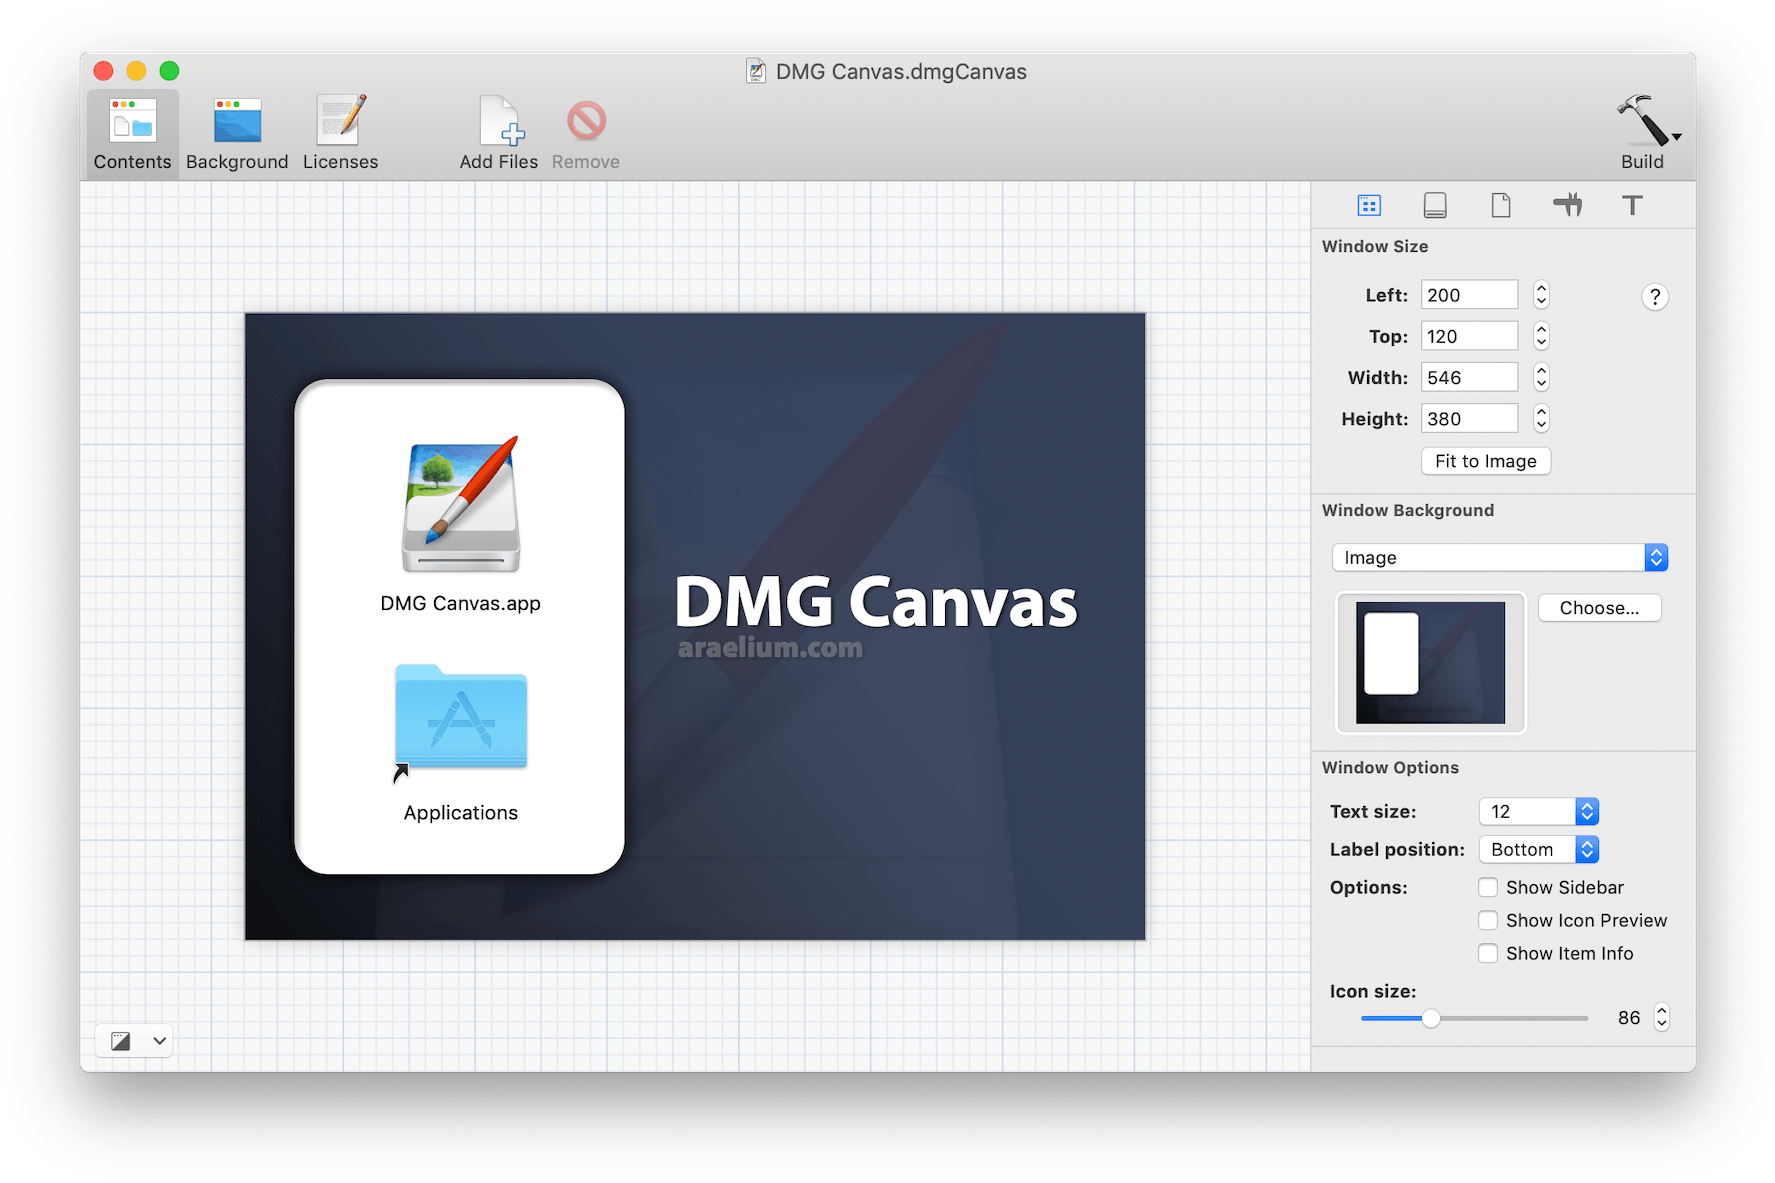Screen dimensions: 1775x1183
Task: Open the canvas view options dropdown
Action: [135, 1041]
